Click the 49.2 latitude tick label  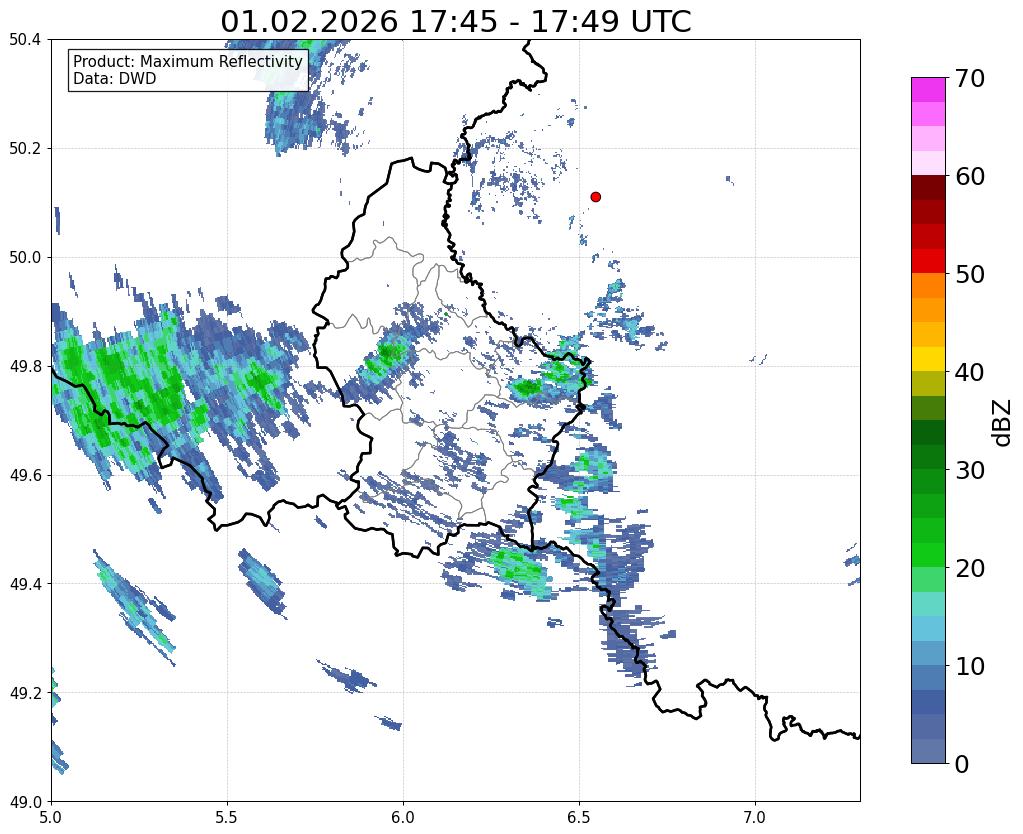pyautogui.click(x=25, y=692)
